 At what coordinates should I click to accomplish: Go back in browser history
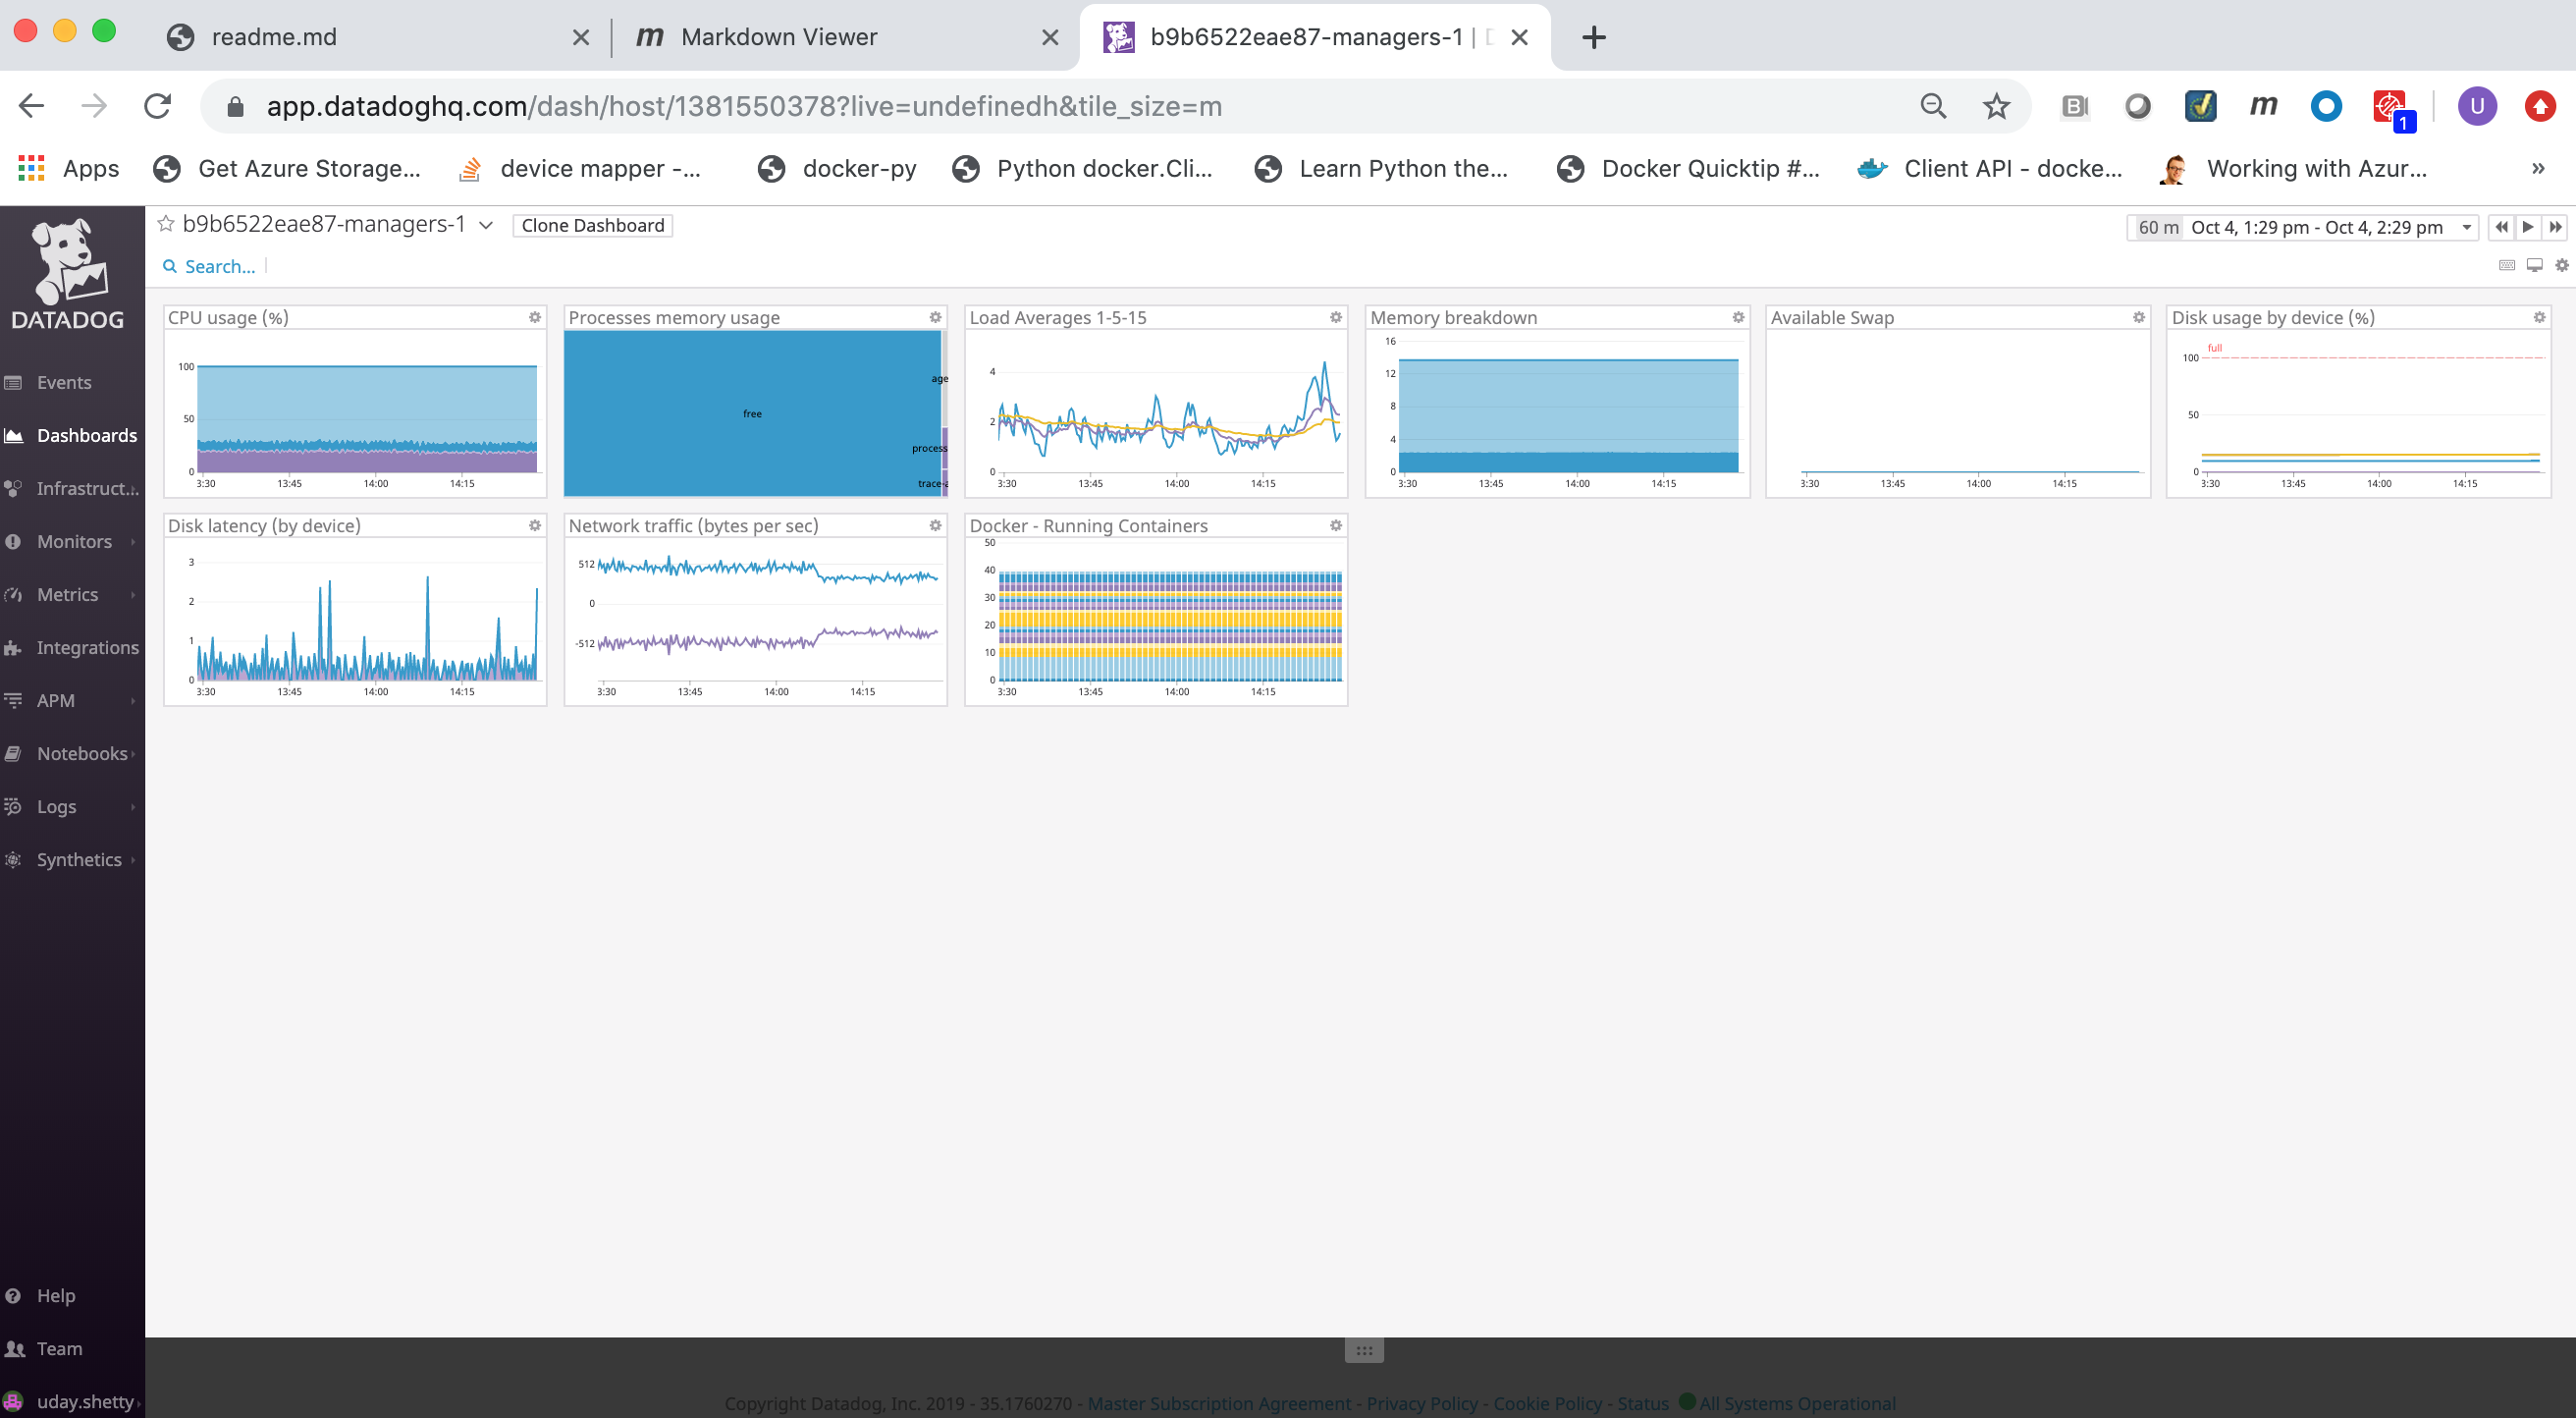(31, 106)
